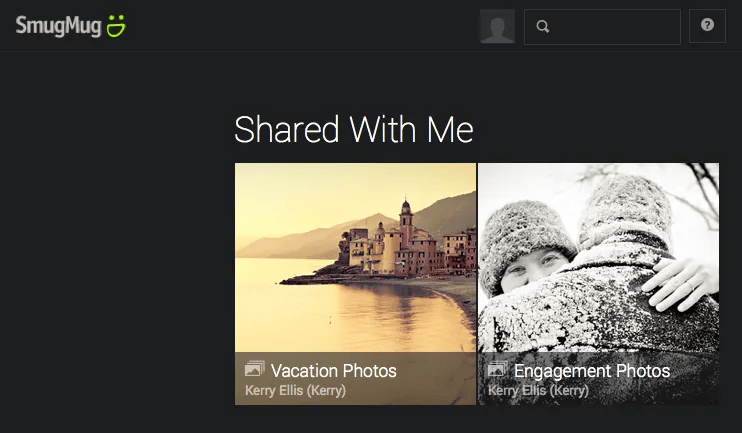Image resolution: width=742 pixels, height=433 pixels.
Task: Click the magnifying glass search icon
Action: [543, 27]
